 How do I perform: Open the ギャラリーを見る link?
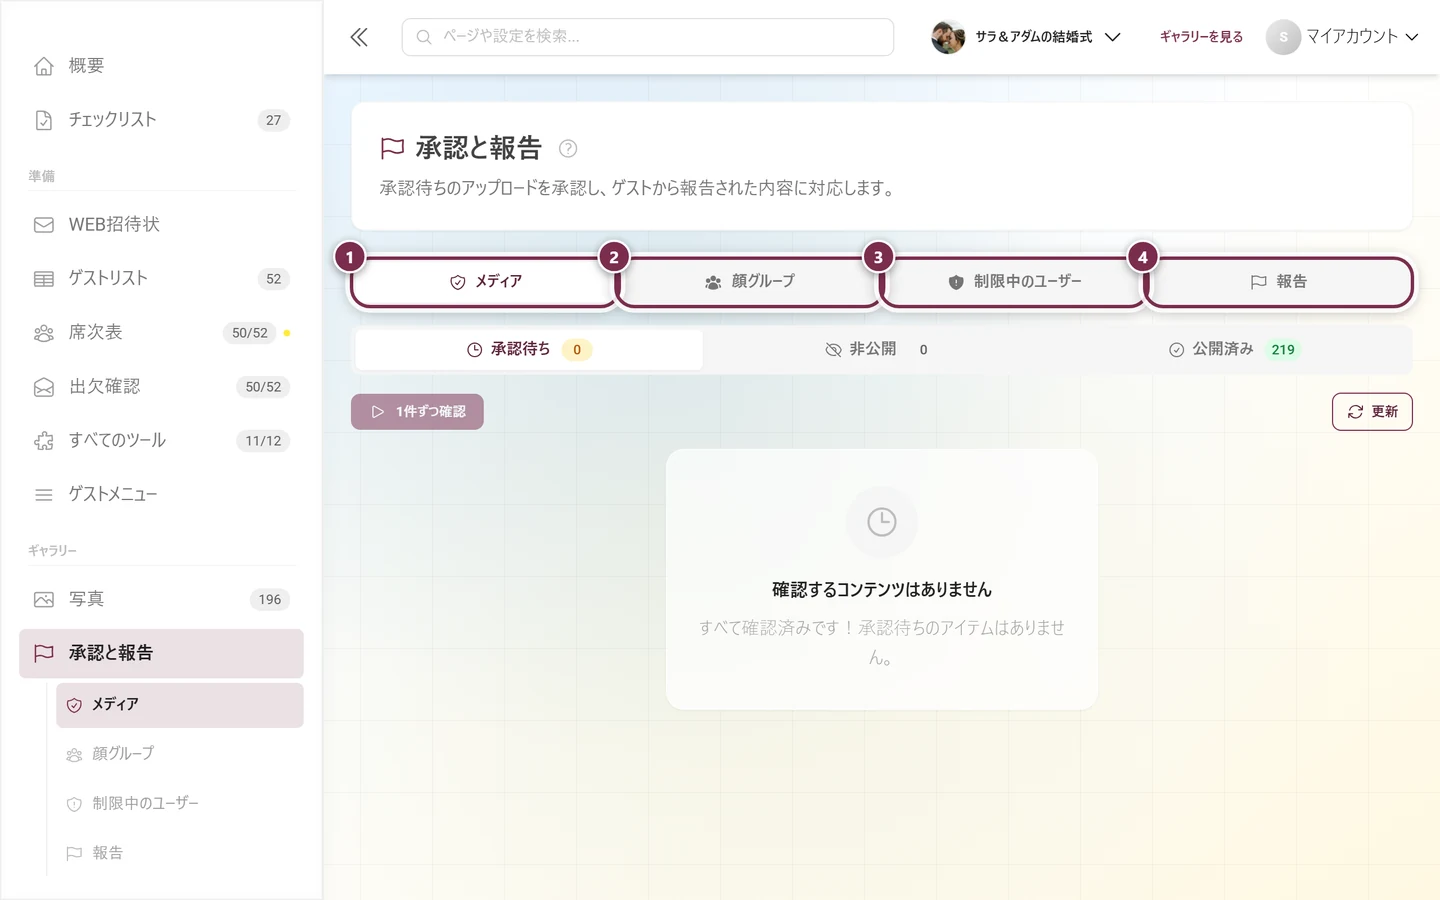(1201, 37)
